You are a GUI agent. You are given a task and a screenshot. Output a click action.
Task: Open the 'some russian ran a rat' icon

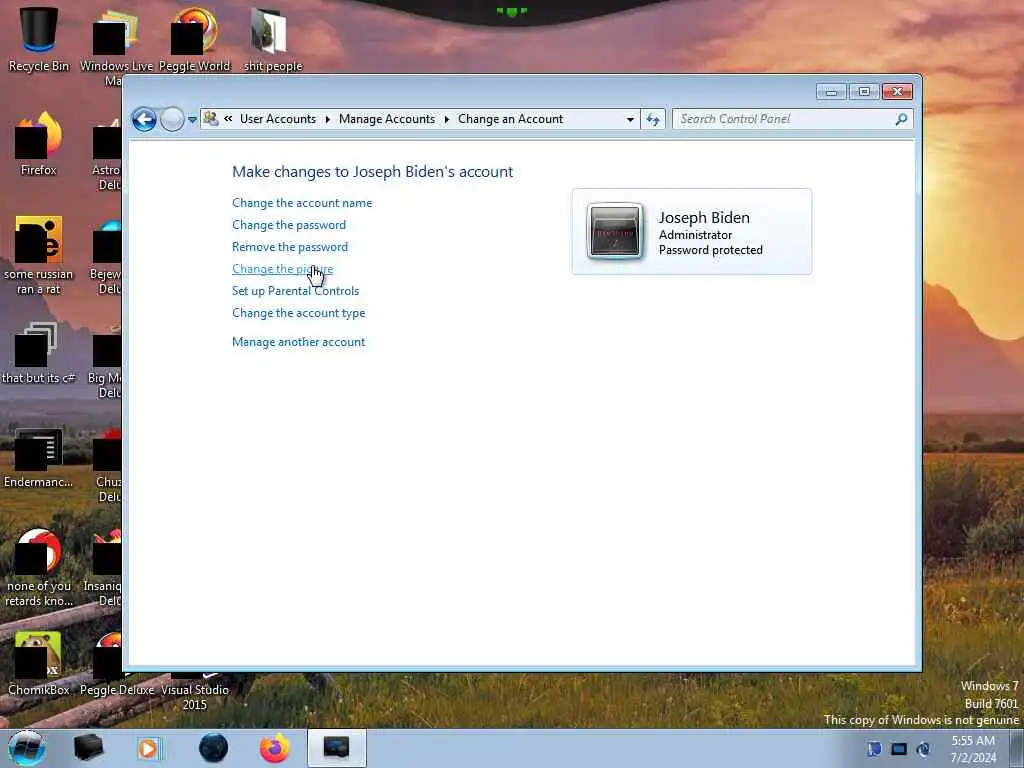[x=39, y=255]
